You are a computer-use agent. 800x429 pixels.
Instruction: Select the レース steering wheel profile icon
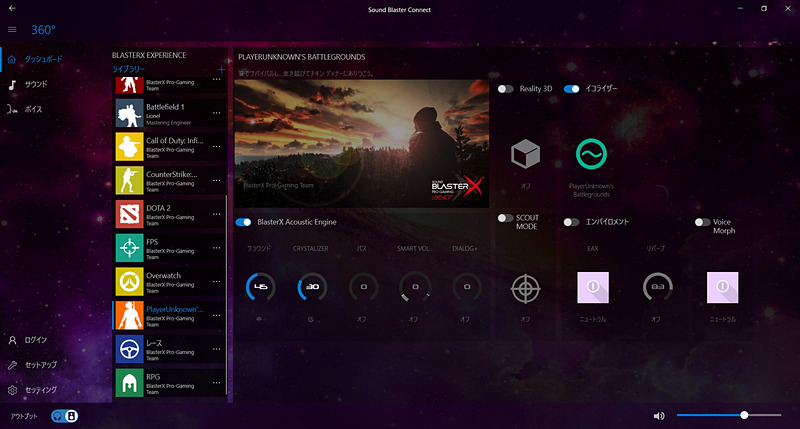coord(129,349)
